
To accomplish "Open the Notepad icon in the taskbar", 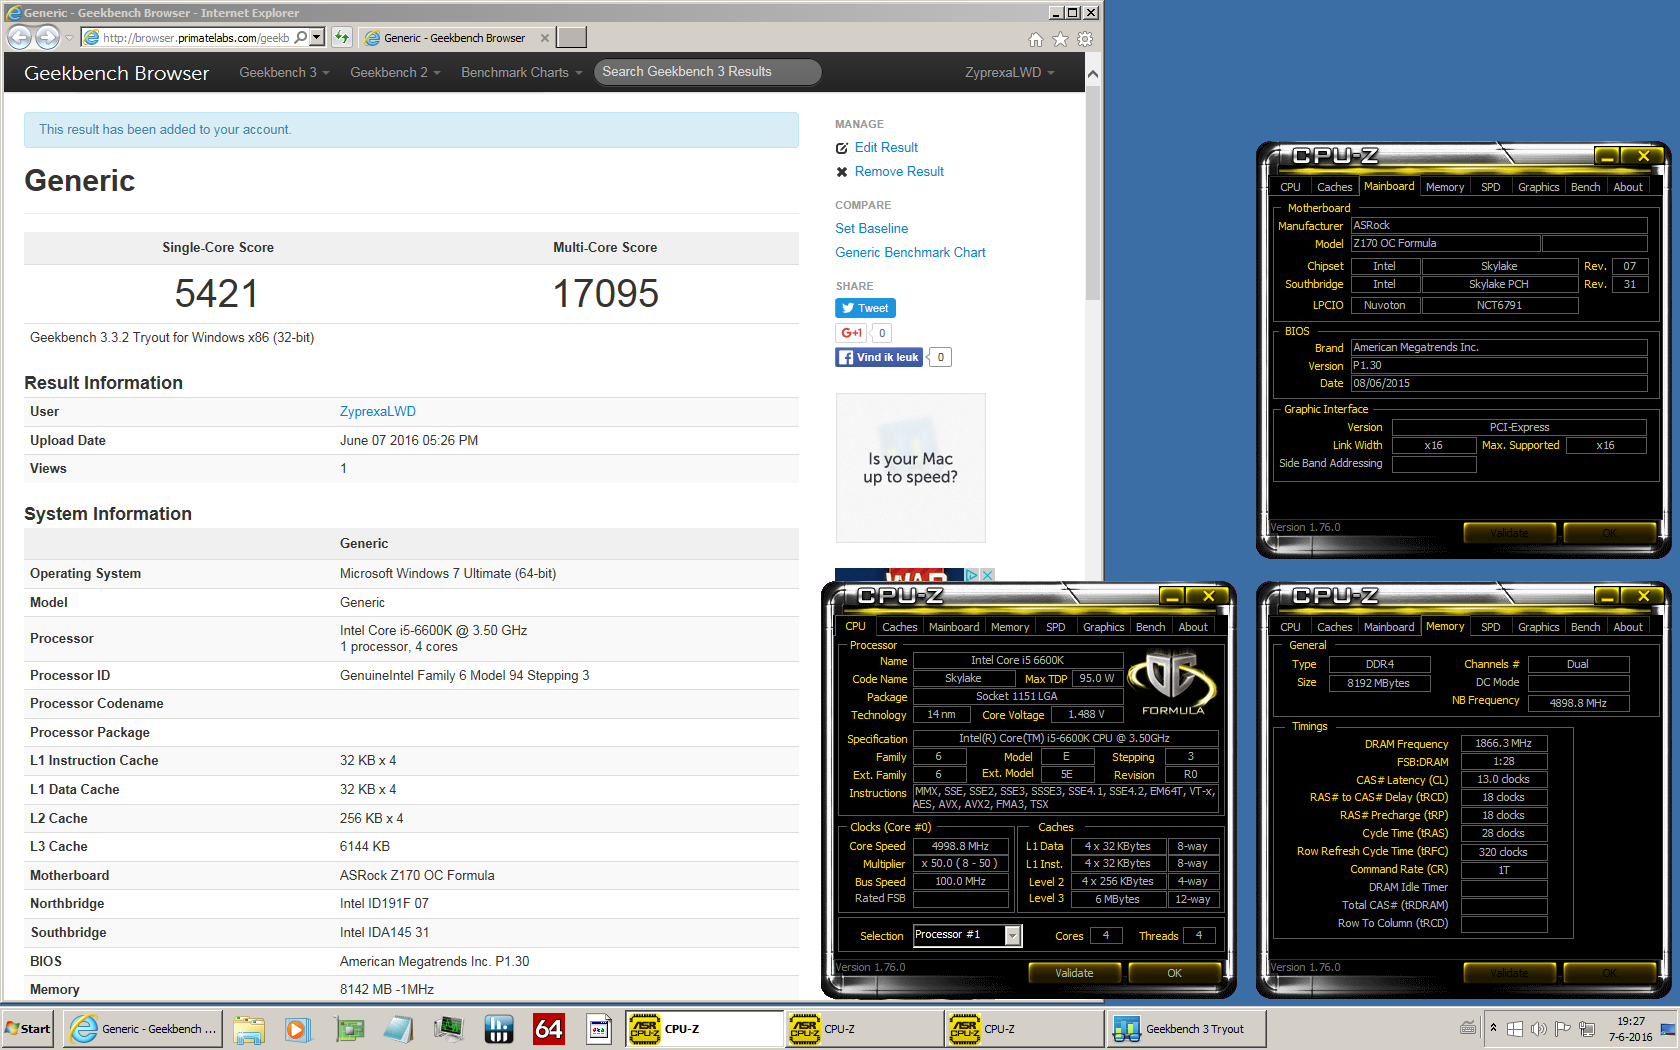I will click(398, 1028).
